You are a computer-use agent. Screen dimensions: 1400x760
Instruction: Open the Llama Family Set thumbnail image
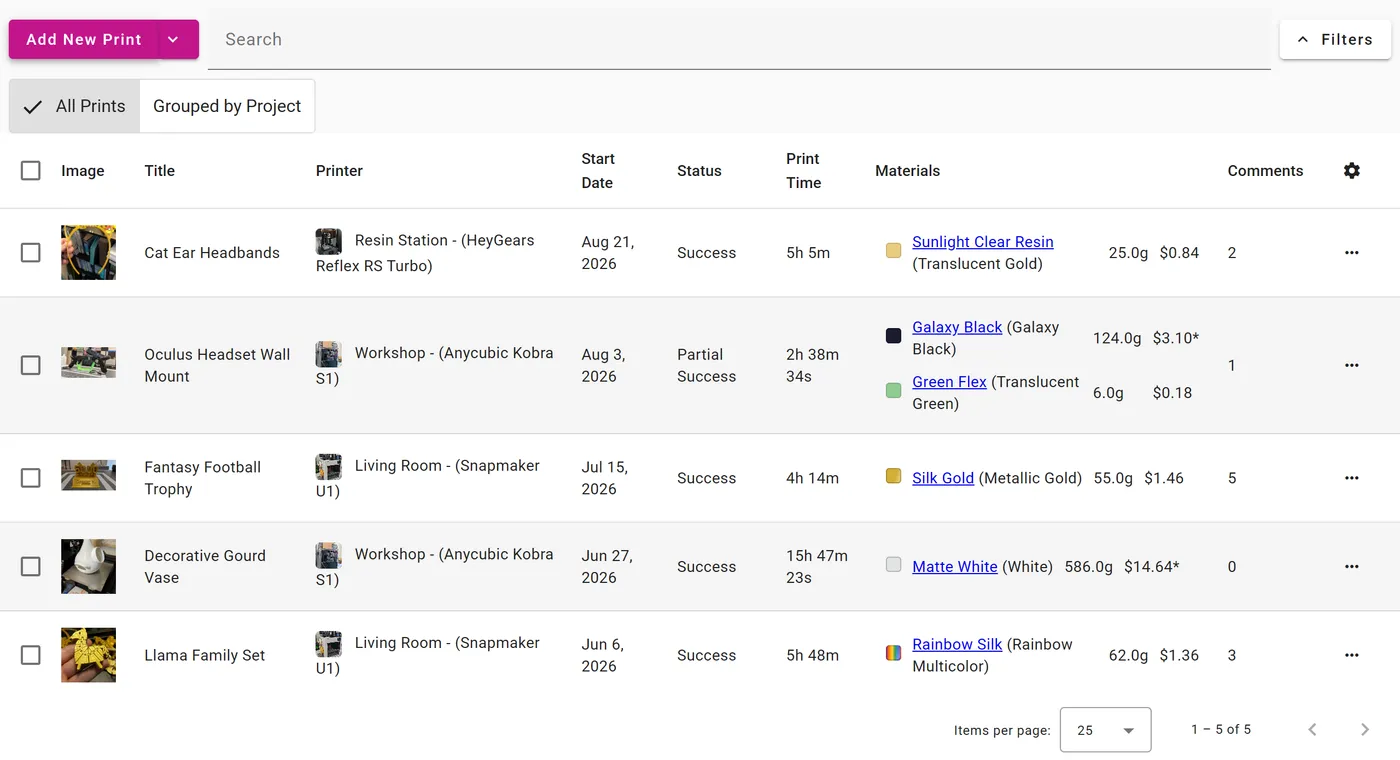88,655
